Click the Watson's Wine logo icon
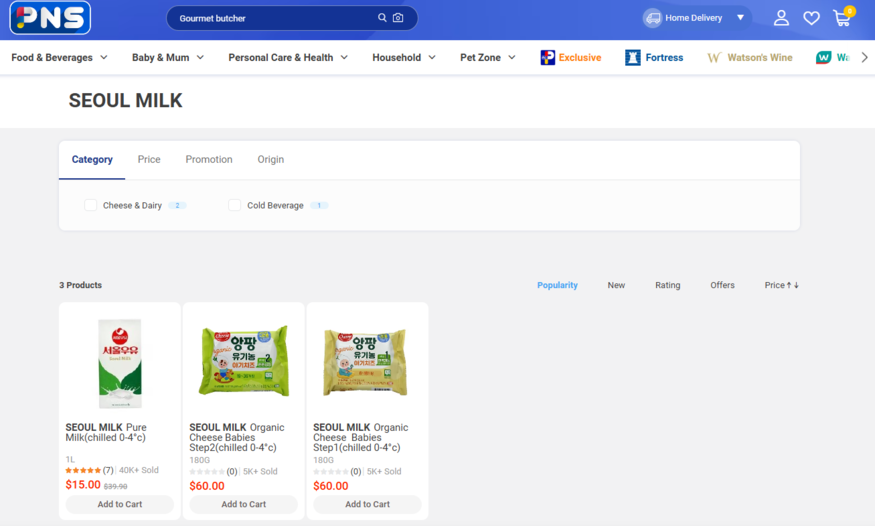The image size is (875, 526). click(714, 57)
